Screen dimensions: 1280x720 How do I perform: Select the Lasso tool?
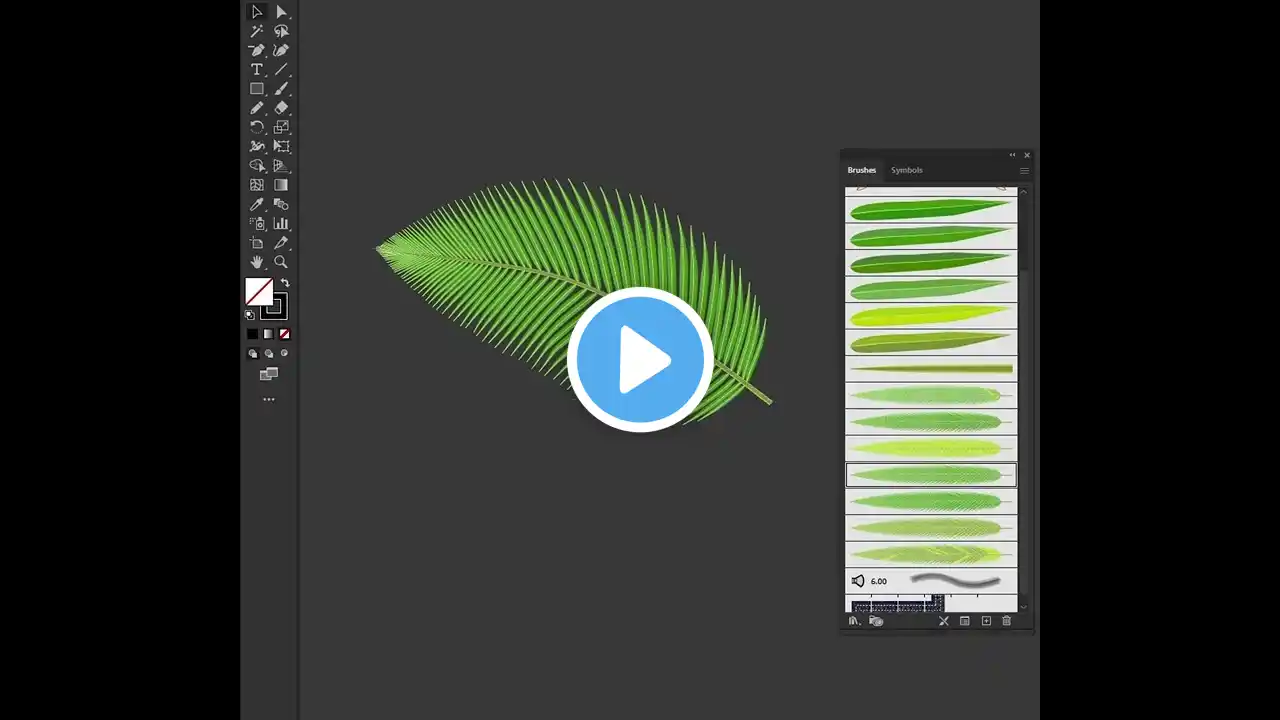(x=281, y=31)
